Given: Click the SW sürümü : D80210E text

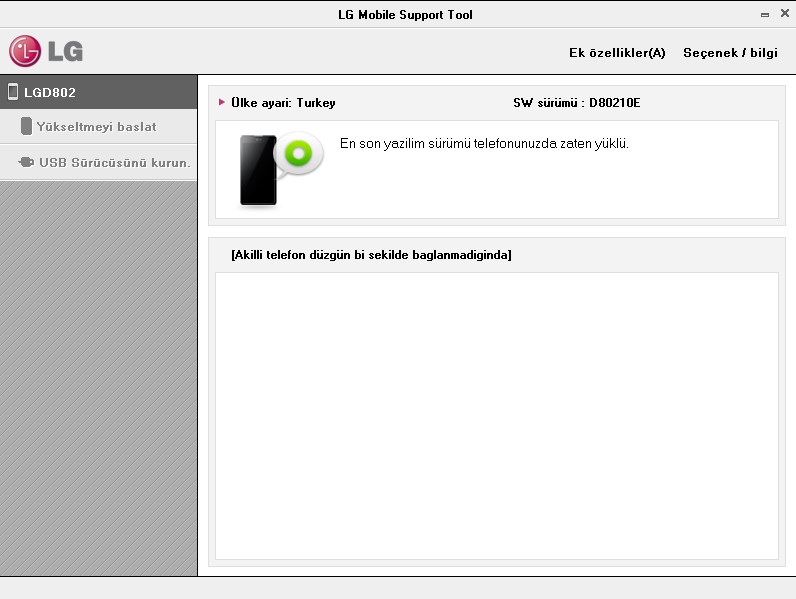Looking at the screenshot, I should point(577,103).
